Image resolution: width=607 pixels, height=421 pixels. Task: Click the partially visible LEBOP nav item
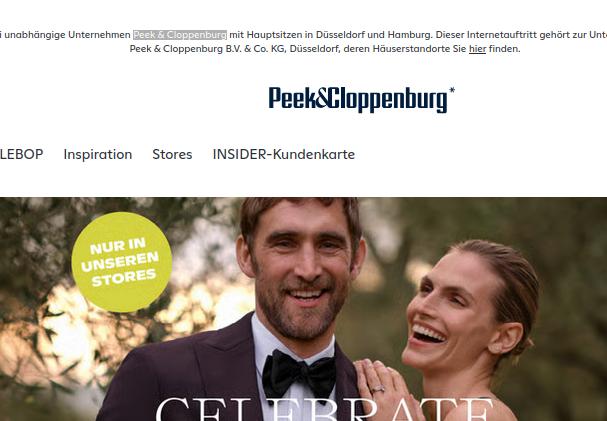tap(21, 154)
